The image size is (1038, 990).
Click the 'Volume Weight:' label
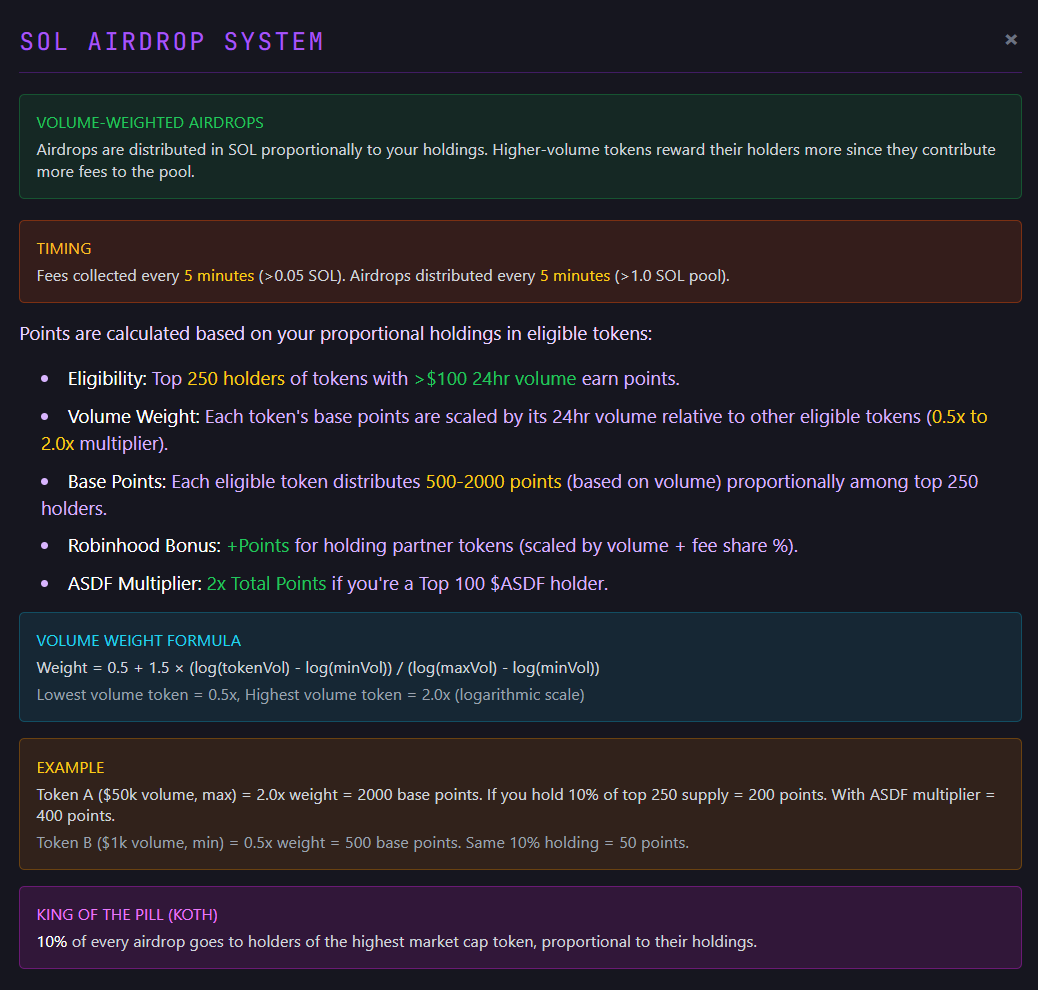point(134,417)
